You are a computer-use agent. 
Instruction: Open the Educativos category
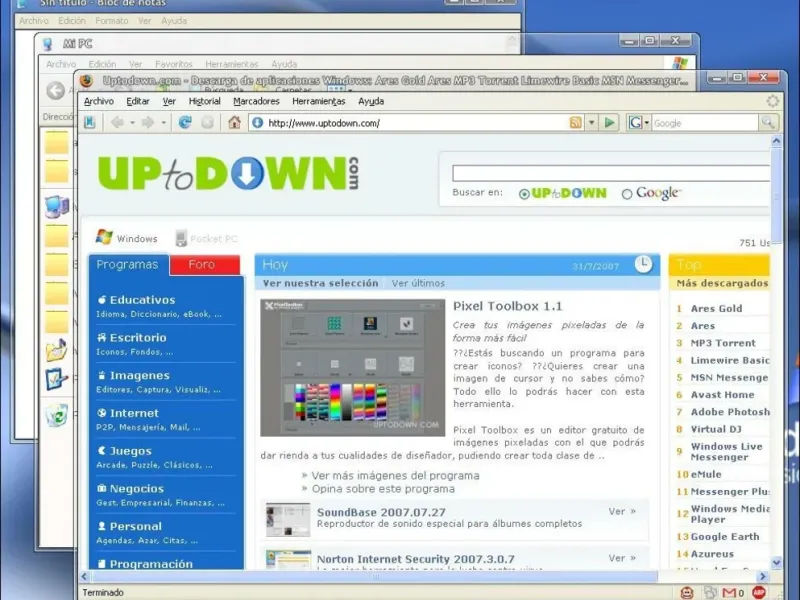coord(142,300)
